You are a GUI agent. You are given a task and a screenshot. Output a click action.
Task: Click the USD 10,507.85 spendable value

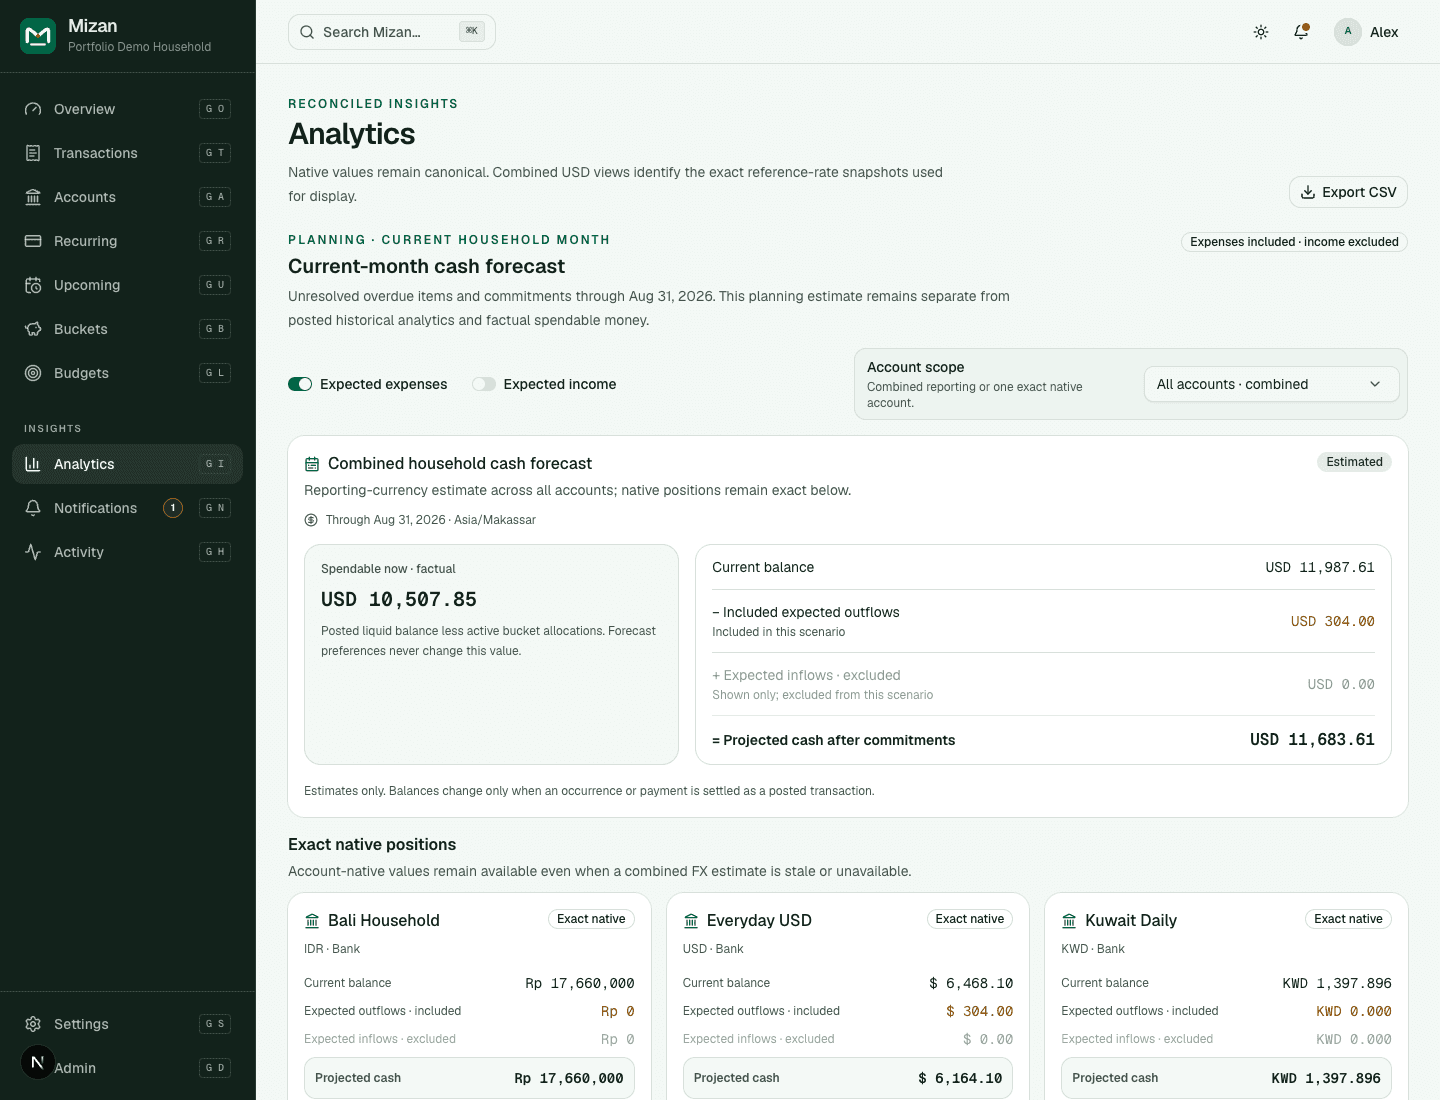coord(399,599)
